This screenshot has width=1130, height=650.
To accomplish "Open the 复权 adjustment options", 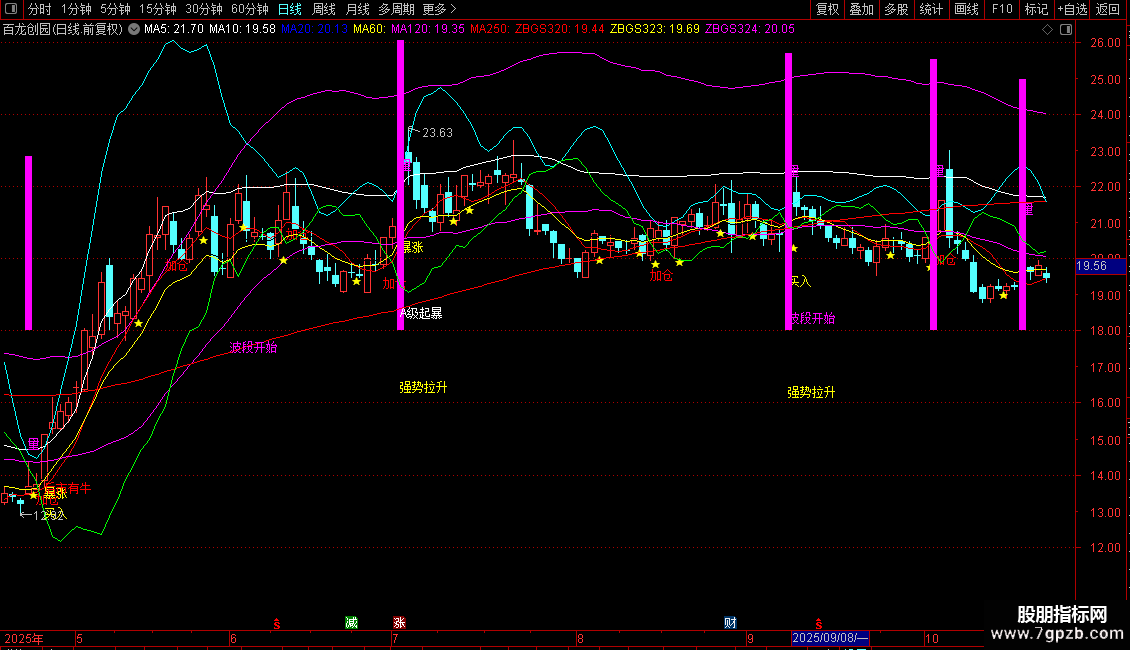I will coord(827,9).
